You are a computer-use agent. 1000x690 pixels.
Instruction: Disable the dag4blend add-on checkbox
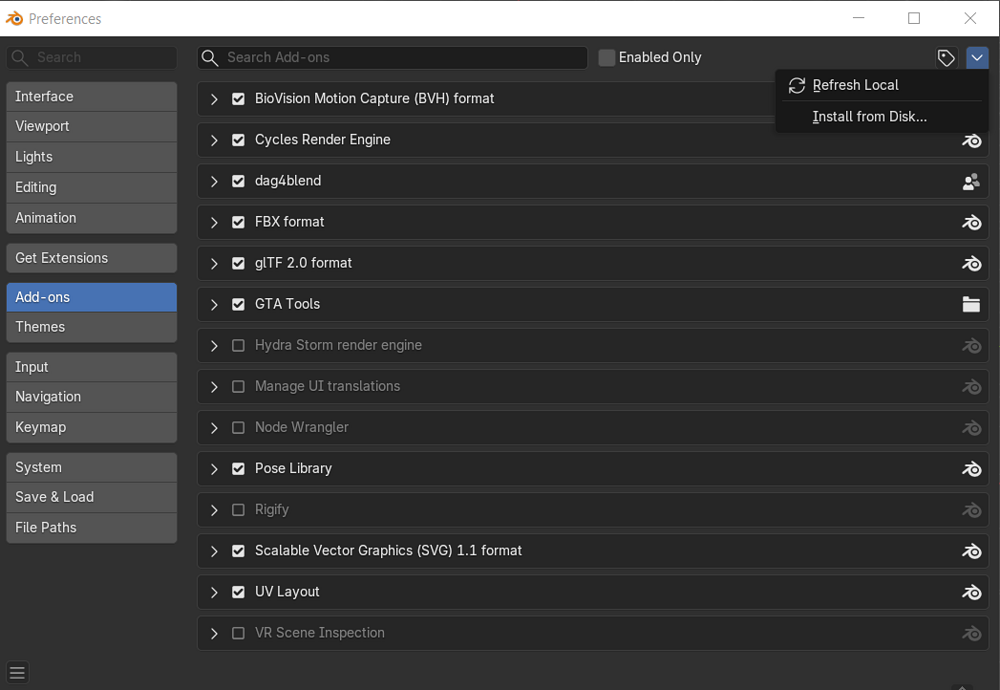coord(238,181)
